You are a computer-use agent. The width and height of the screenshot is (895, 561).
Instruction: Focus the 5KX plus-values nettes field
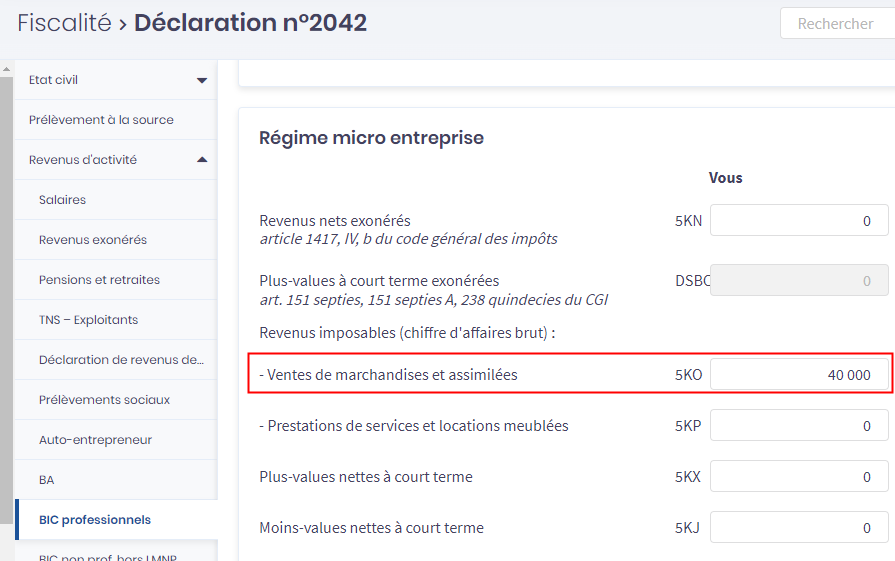798,477
